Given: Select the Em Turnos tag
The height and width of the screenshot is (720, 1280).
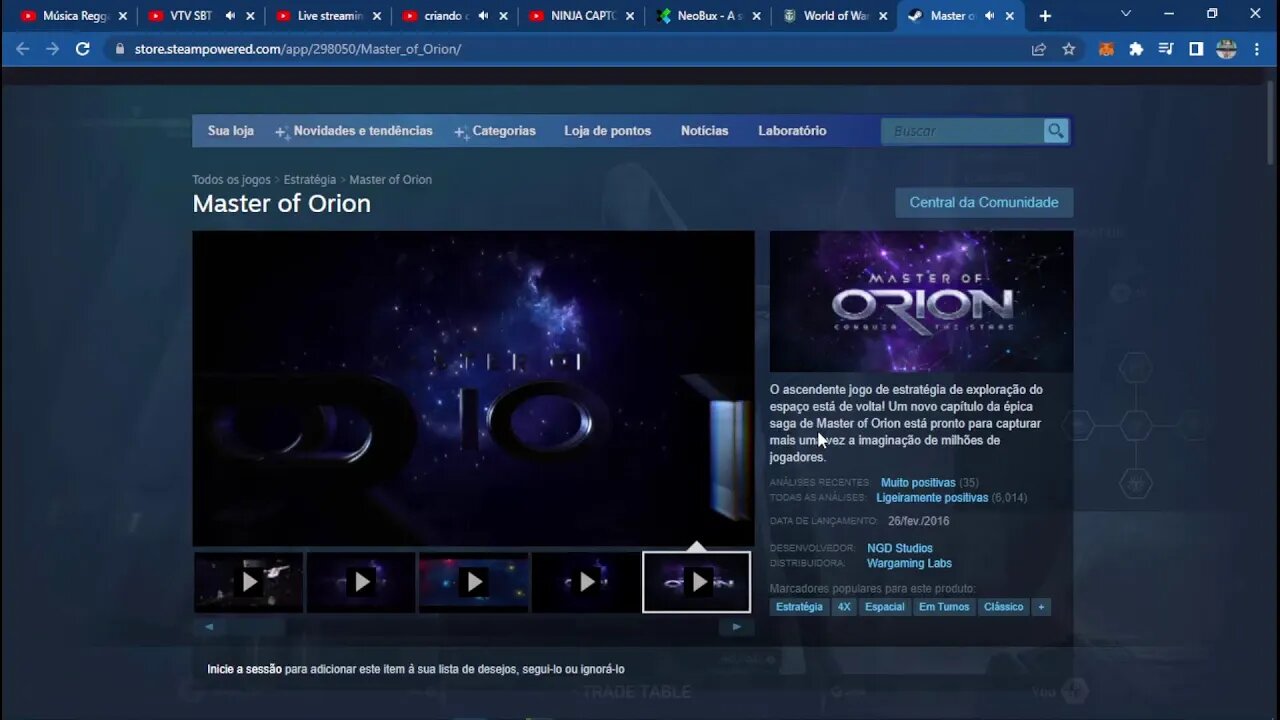Looking at the screenshot, I should [944, 607].
